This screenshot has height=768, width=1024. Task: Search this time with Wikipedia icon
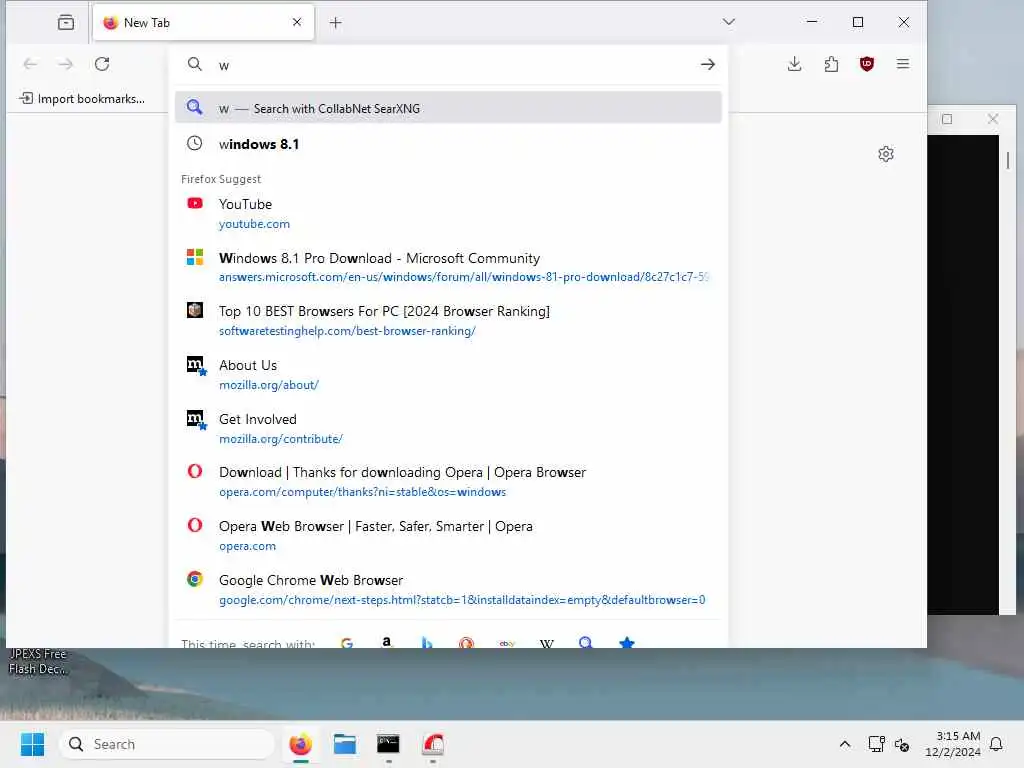pyautogui.click(x=547, y=643)
